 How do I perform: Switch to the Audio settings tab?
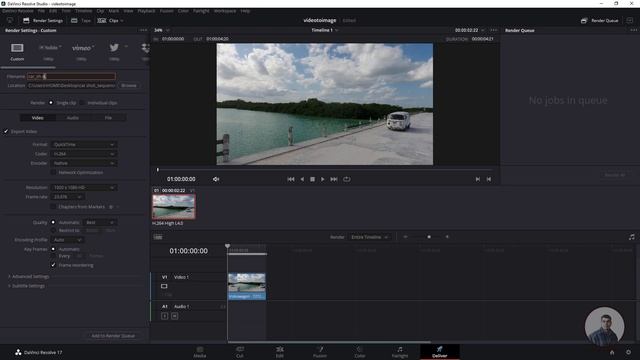point(73,118)
